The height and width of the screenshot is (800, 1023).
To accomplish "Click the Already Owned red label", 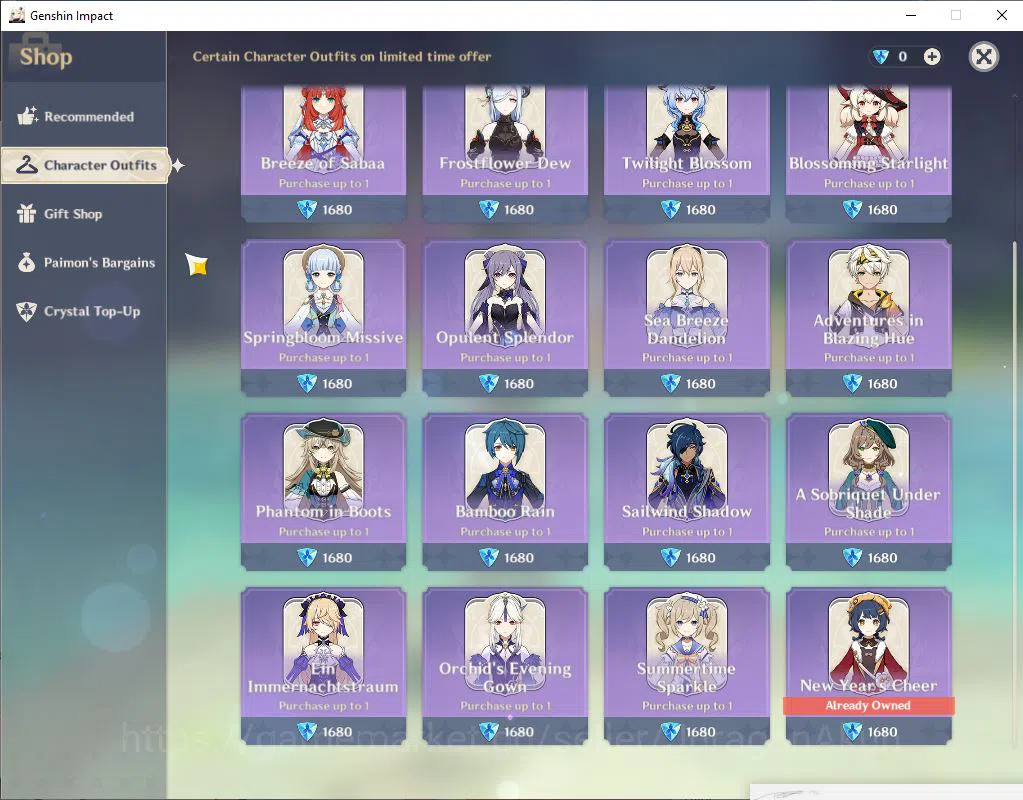I will [868, 705].
